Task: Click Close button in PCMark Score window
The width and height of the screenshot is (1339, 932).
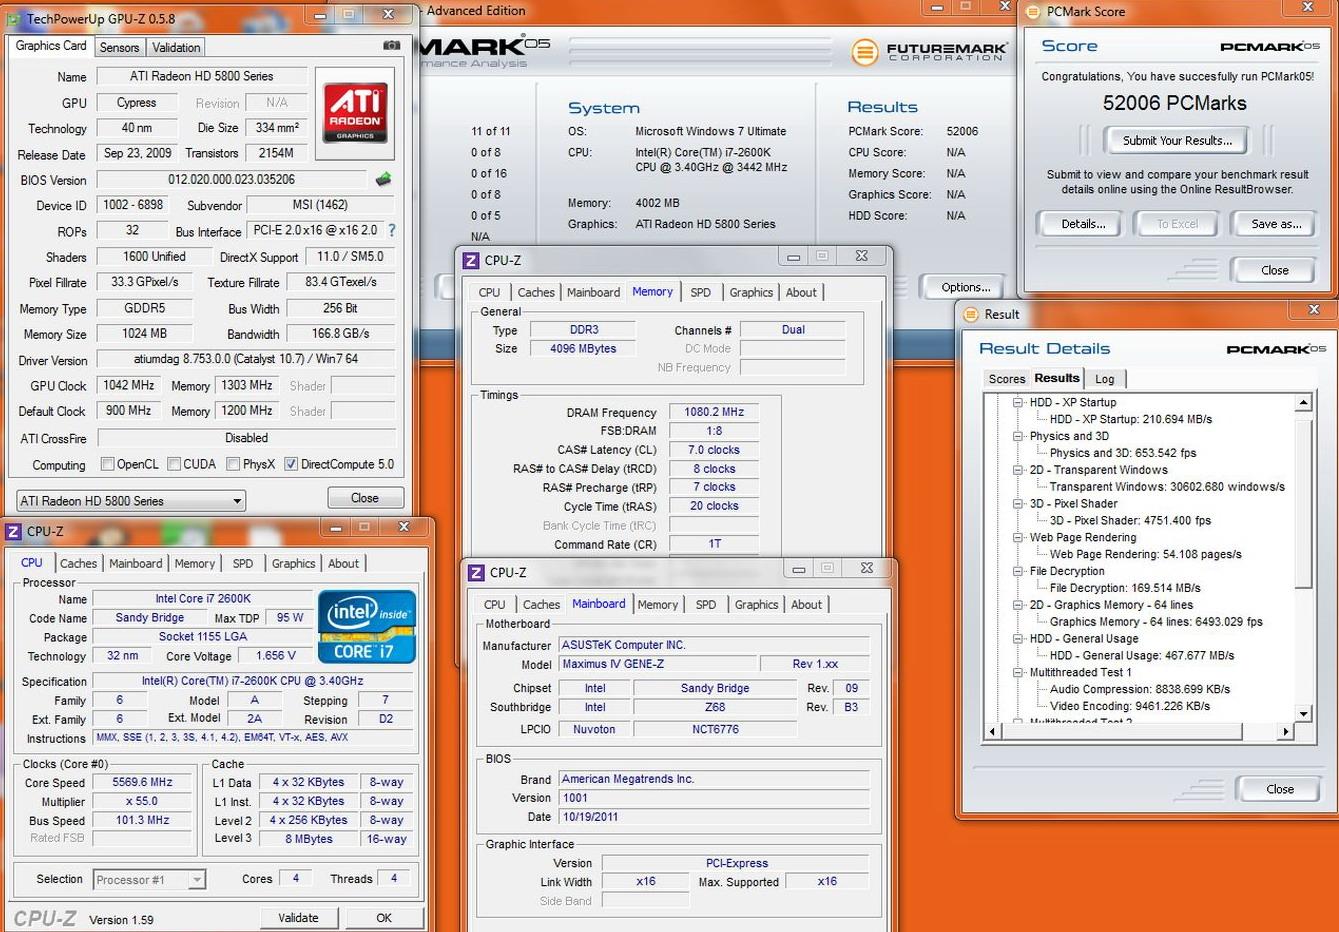Action: (1275, 270)
